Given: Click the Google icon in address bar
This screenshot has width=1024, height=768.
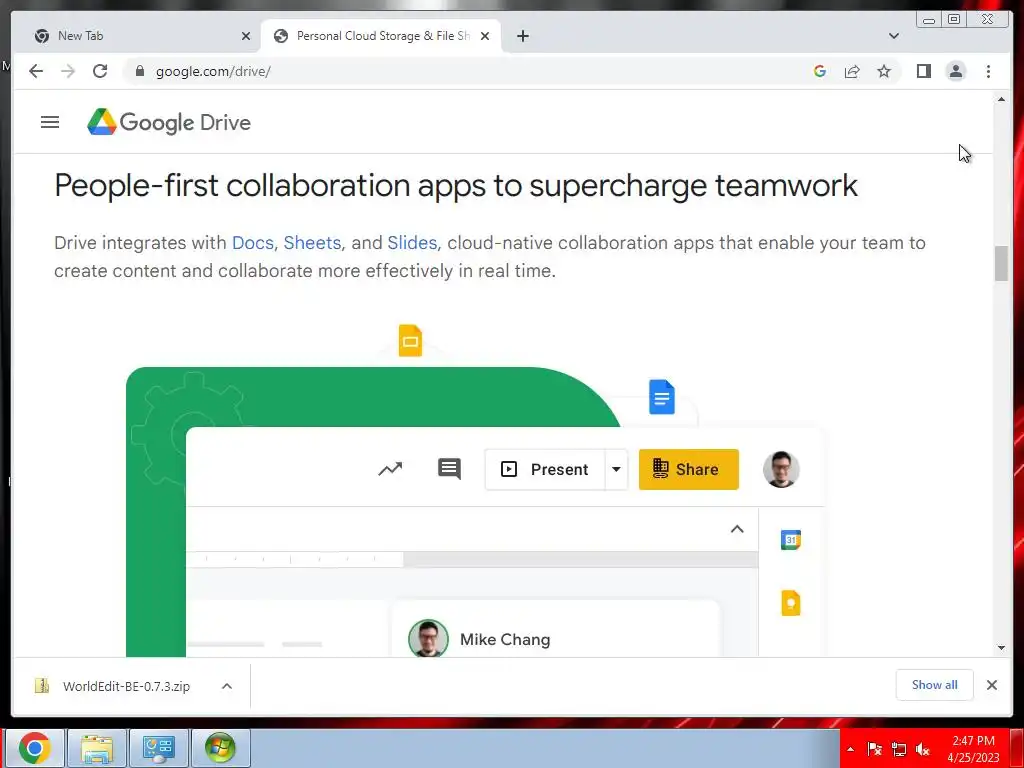Looking at the screenshot, I should point(820,71).
